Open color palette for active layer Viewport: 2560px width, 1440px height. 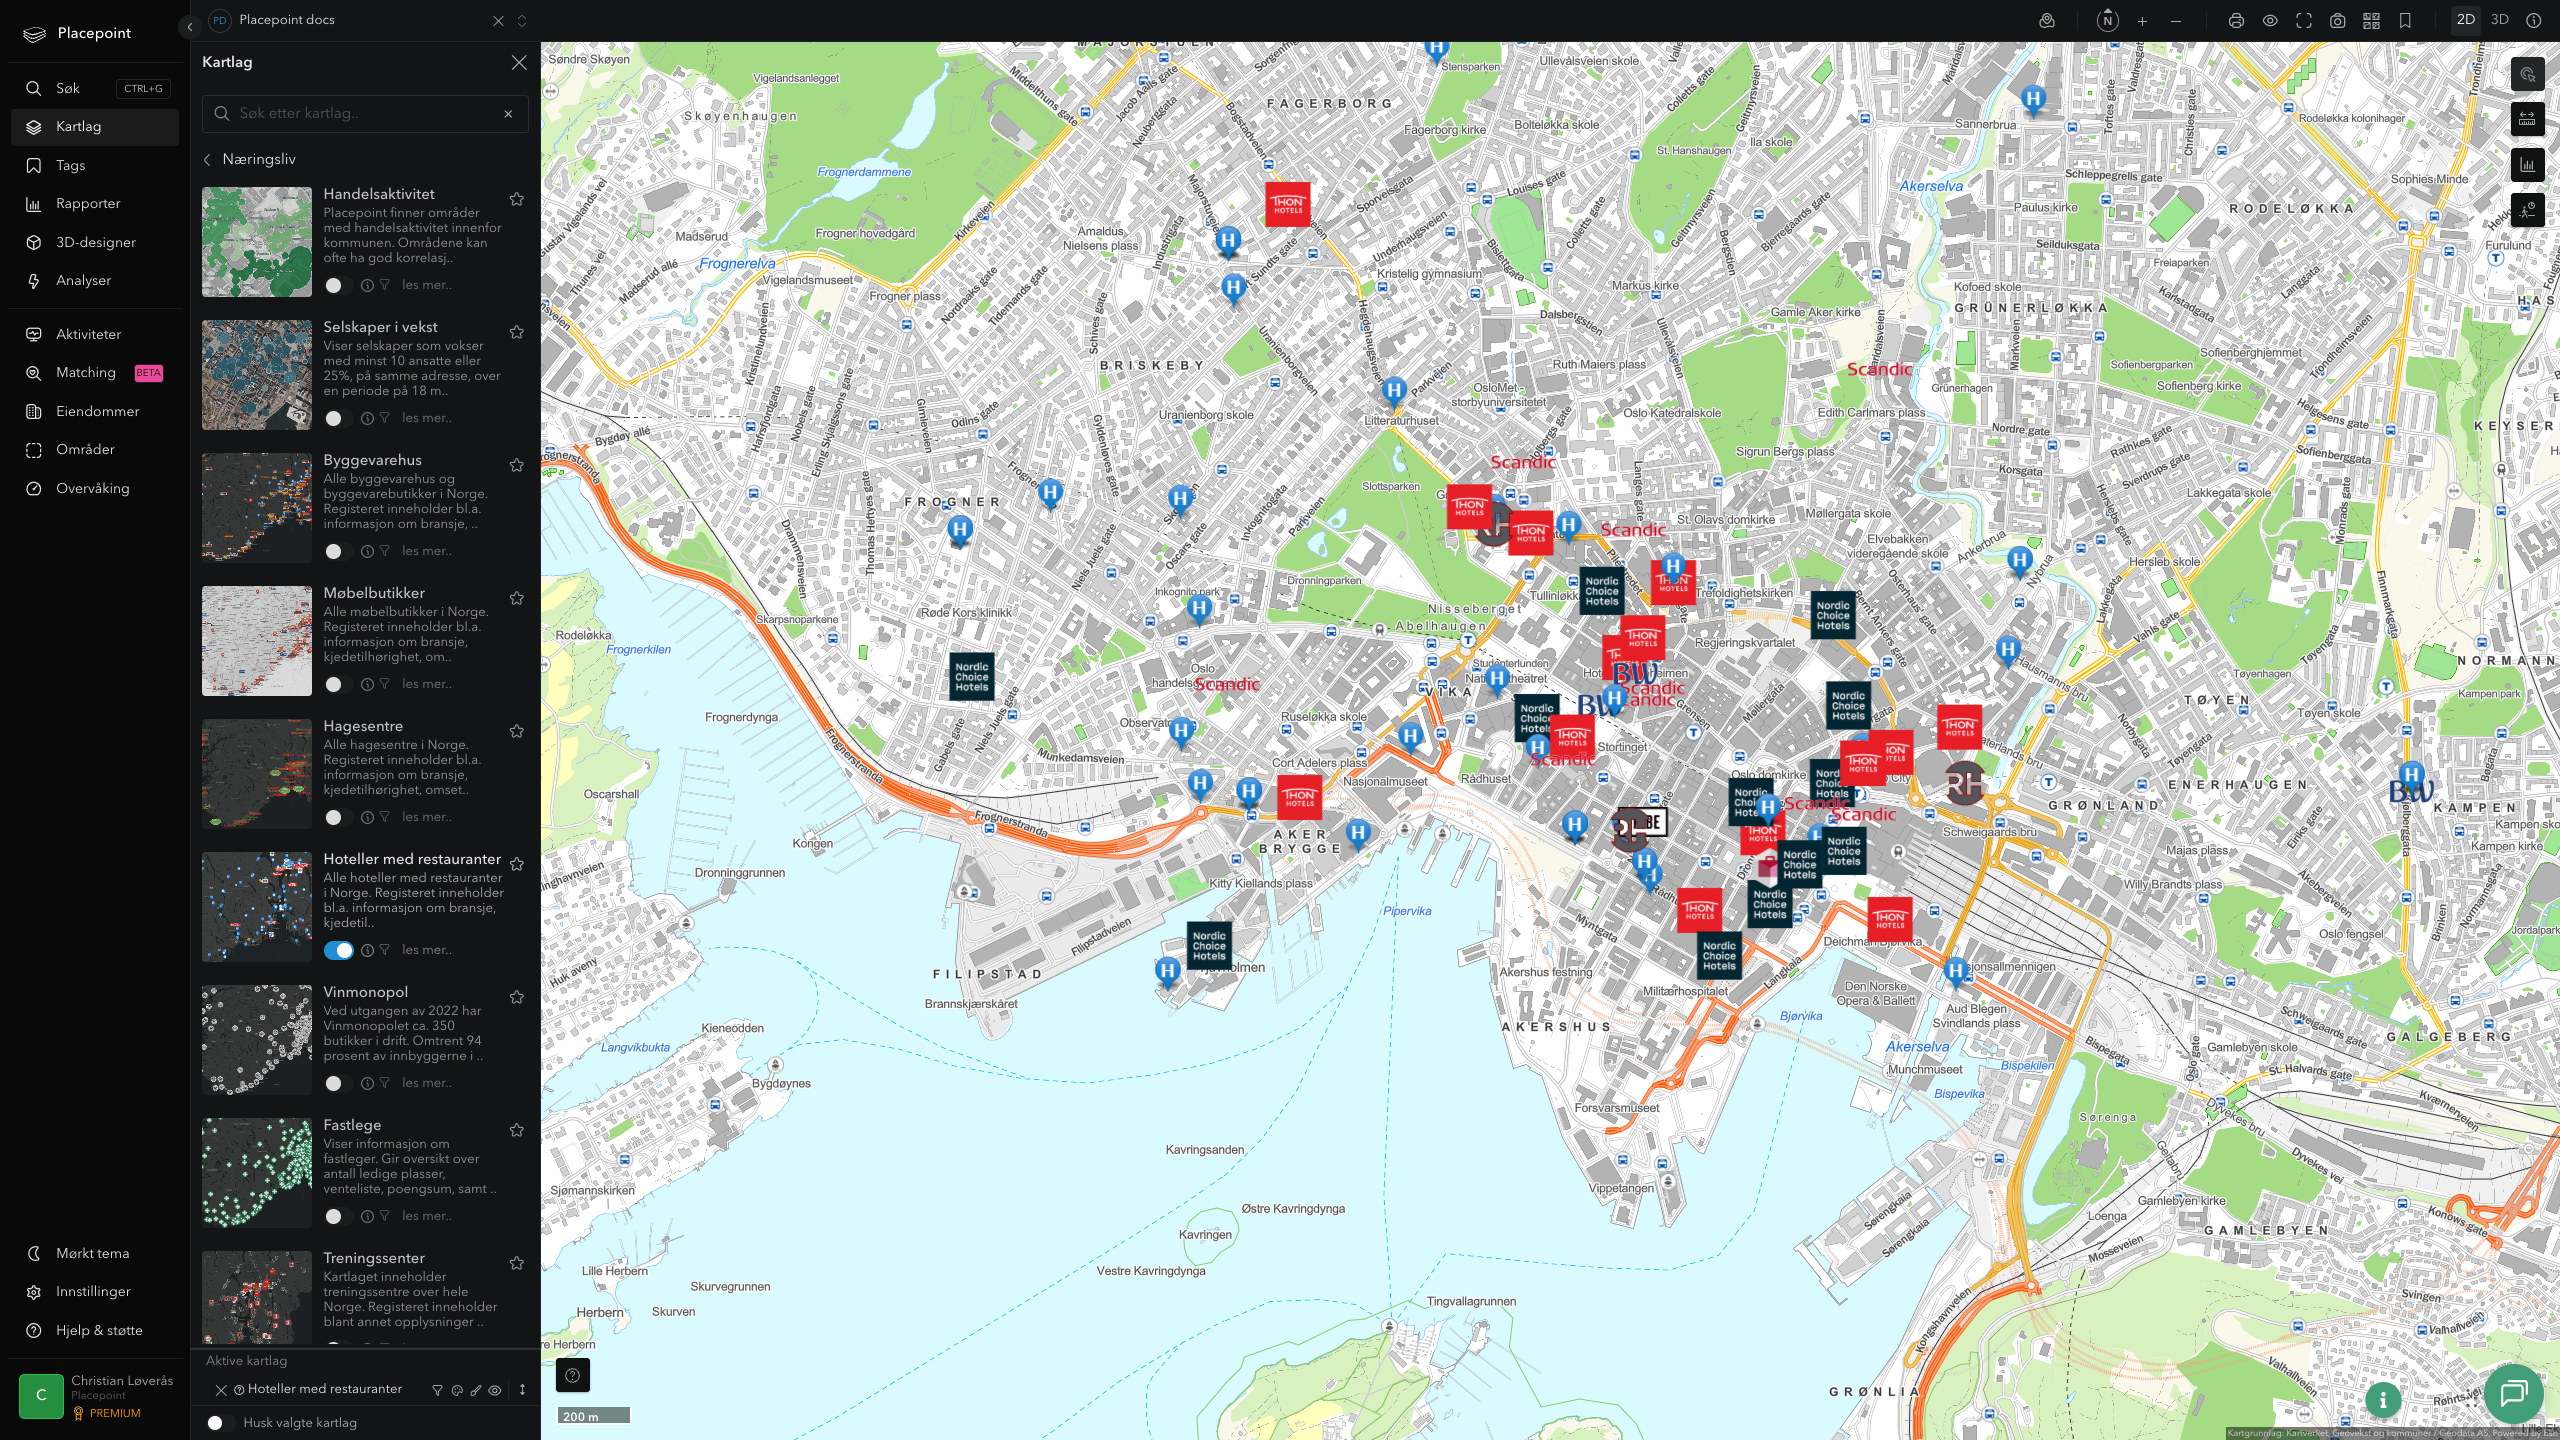[x=457, y=1390]
